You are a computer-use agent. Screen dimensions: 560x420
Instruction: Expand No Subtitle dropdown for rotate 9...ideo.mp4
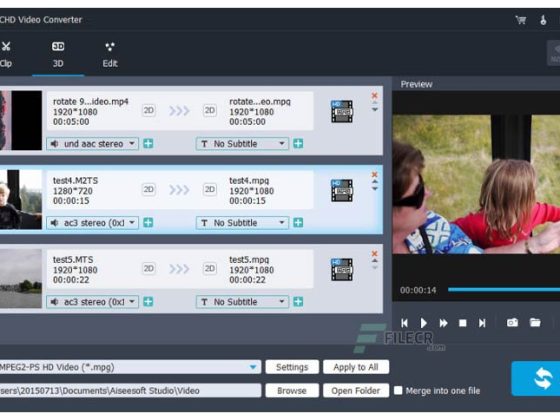pos(242,144)
